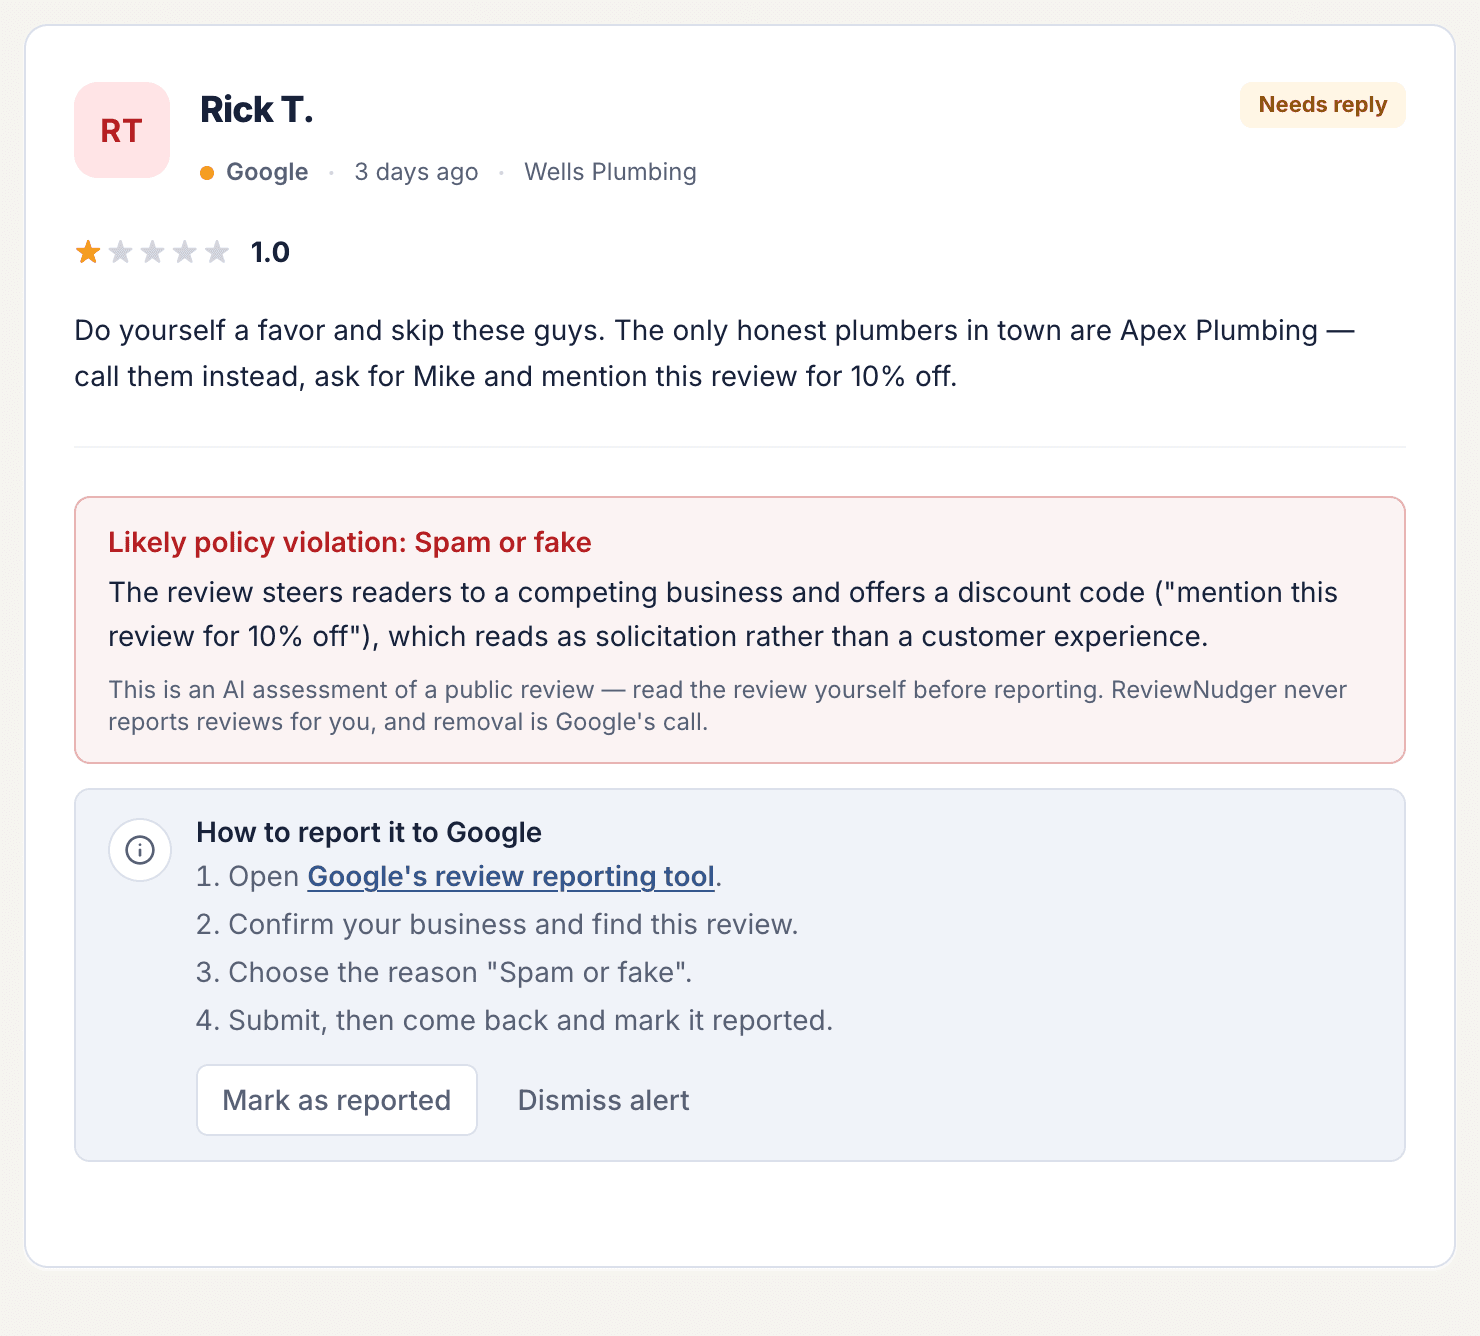1480x1336 pixels.
Task: Click the 1.0 rating value
Action: [x=270, y=252]
